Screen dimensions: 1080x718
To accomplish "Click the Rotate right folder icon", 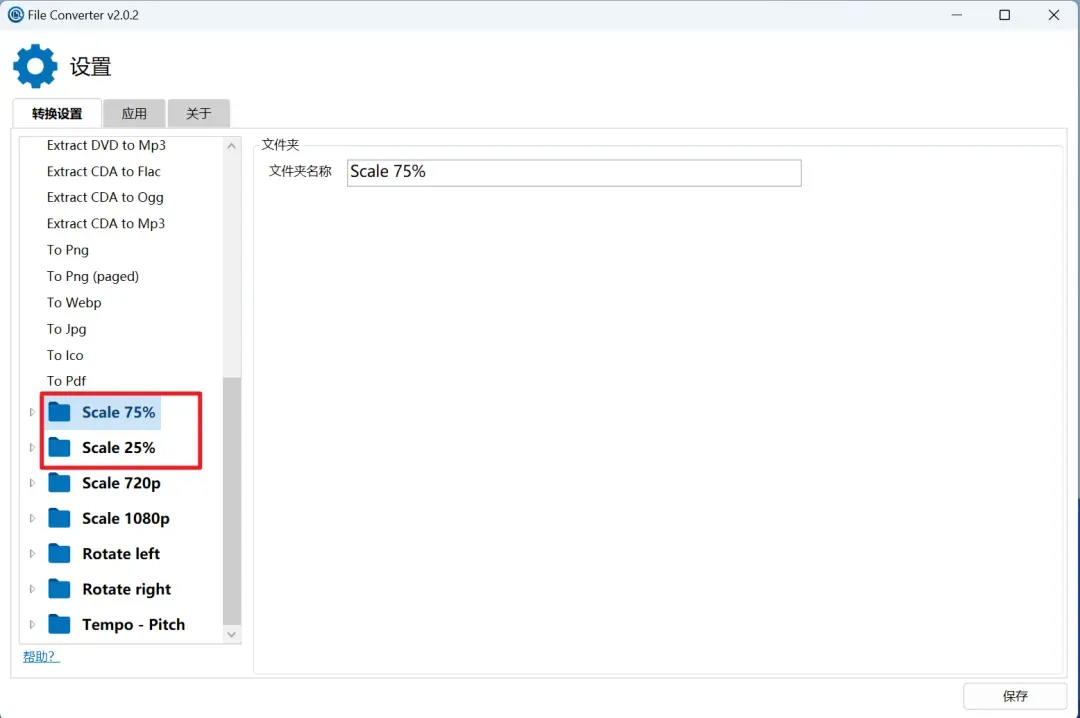I will [x=59, y=589].
